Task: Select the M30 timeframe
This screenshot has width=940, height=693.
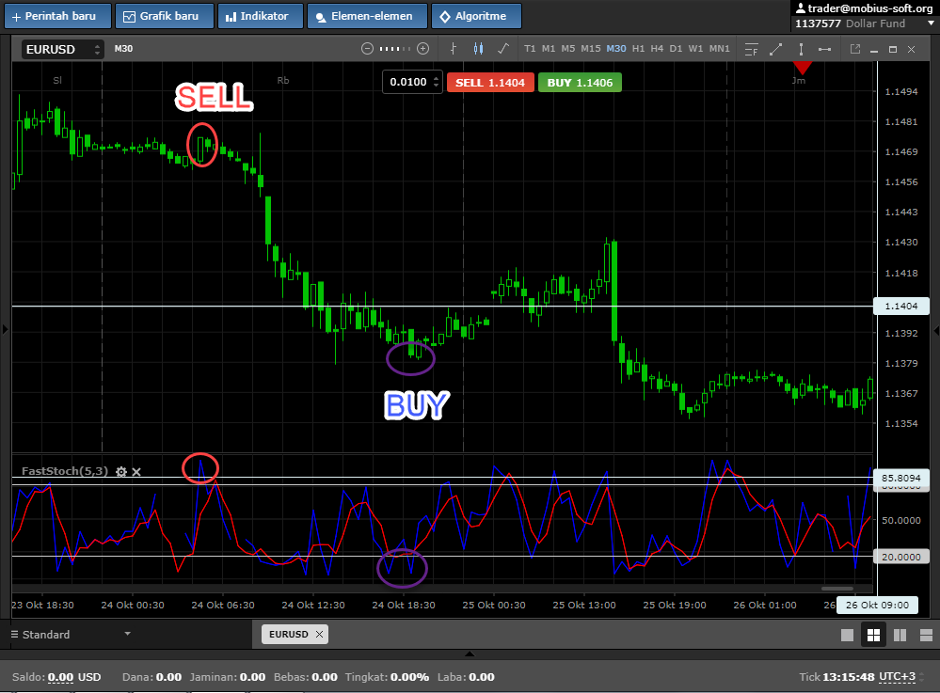Action: tap(616, 49)
